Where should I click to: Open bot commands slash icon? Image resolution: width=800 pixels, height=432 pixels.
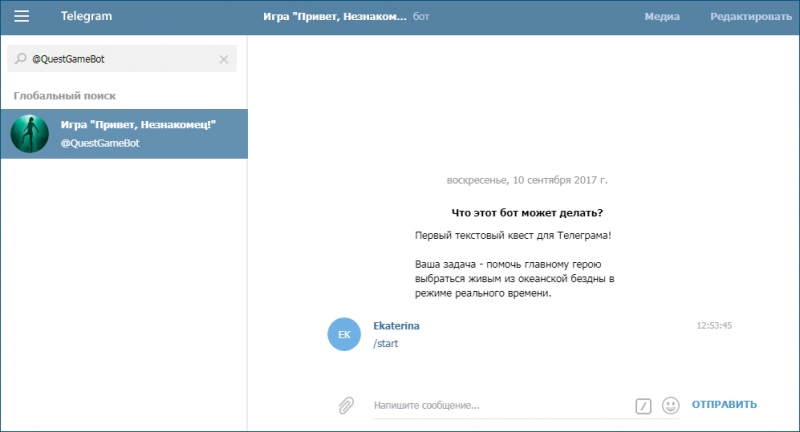pos(643,406)
